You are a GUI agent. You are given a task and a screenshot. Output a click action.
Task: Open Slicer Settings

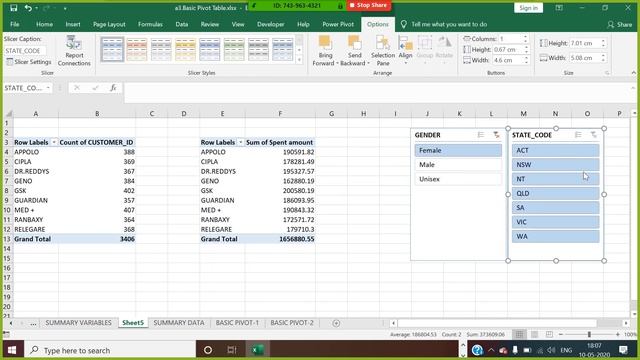click(x=29, y=62)
